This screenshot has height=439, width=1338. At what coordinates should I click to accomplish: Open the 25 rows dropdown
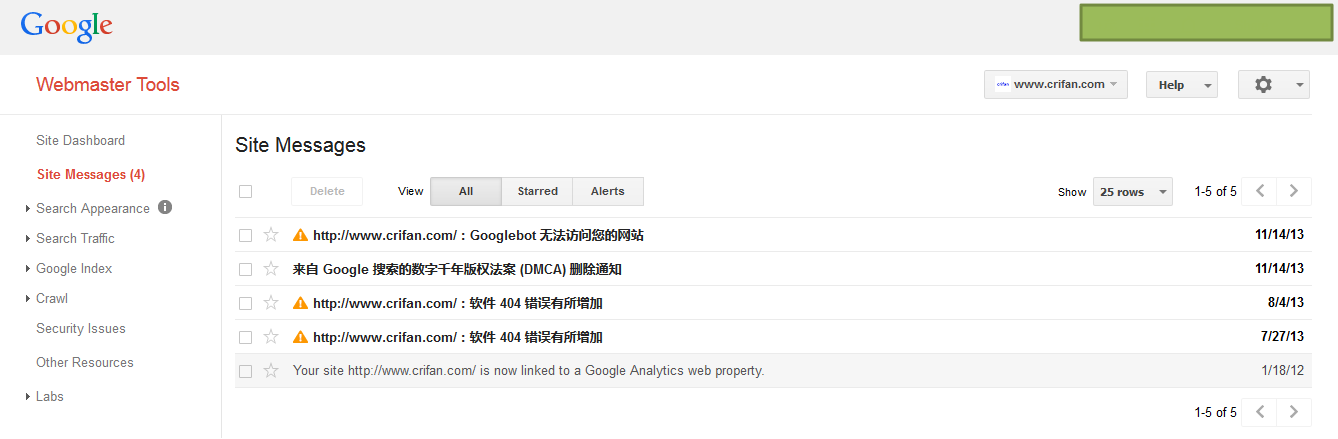[1132, 191]
